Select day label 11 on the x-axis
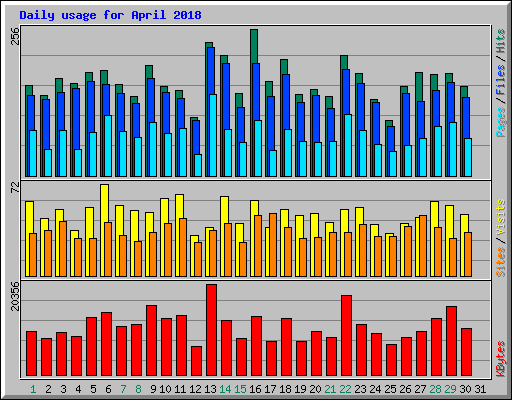The width and height of the screenshot is (512, 400). 180,389
